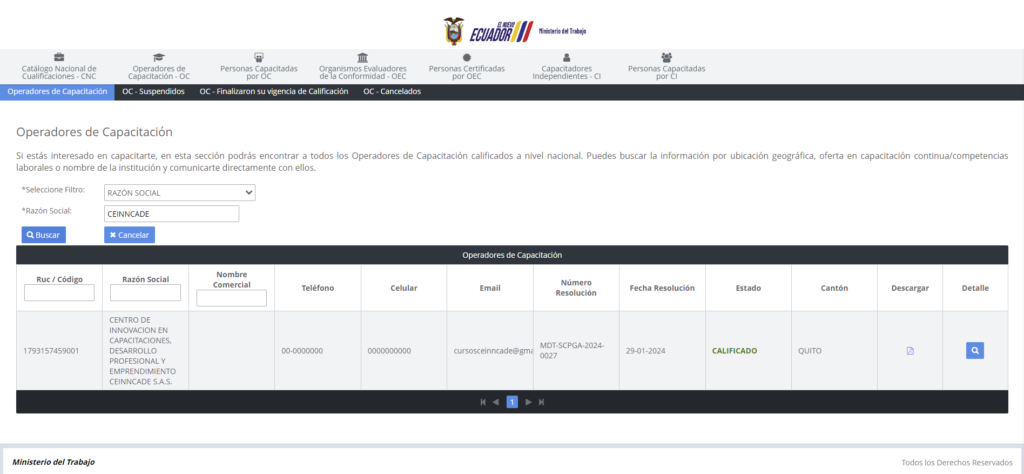Click the Fecha Resolución column header

tap(662, 288)
